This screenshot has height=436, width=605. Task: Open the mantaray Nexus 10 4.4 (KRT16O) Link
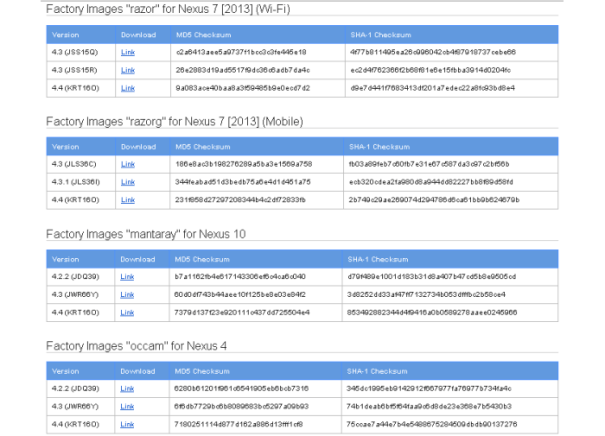coord(127,313)
